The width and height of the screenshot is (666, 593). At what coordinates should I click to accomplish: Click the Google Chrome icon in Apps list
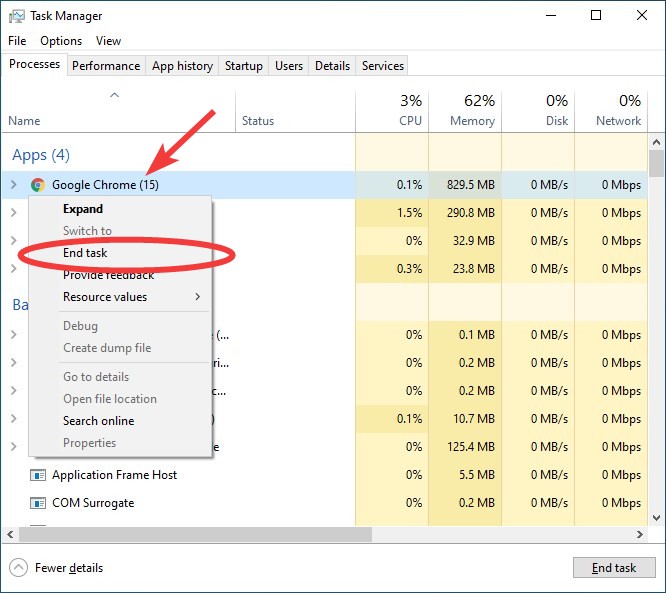(38, 185)
